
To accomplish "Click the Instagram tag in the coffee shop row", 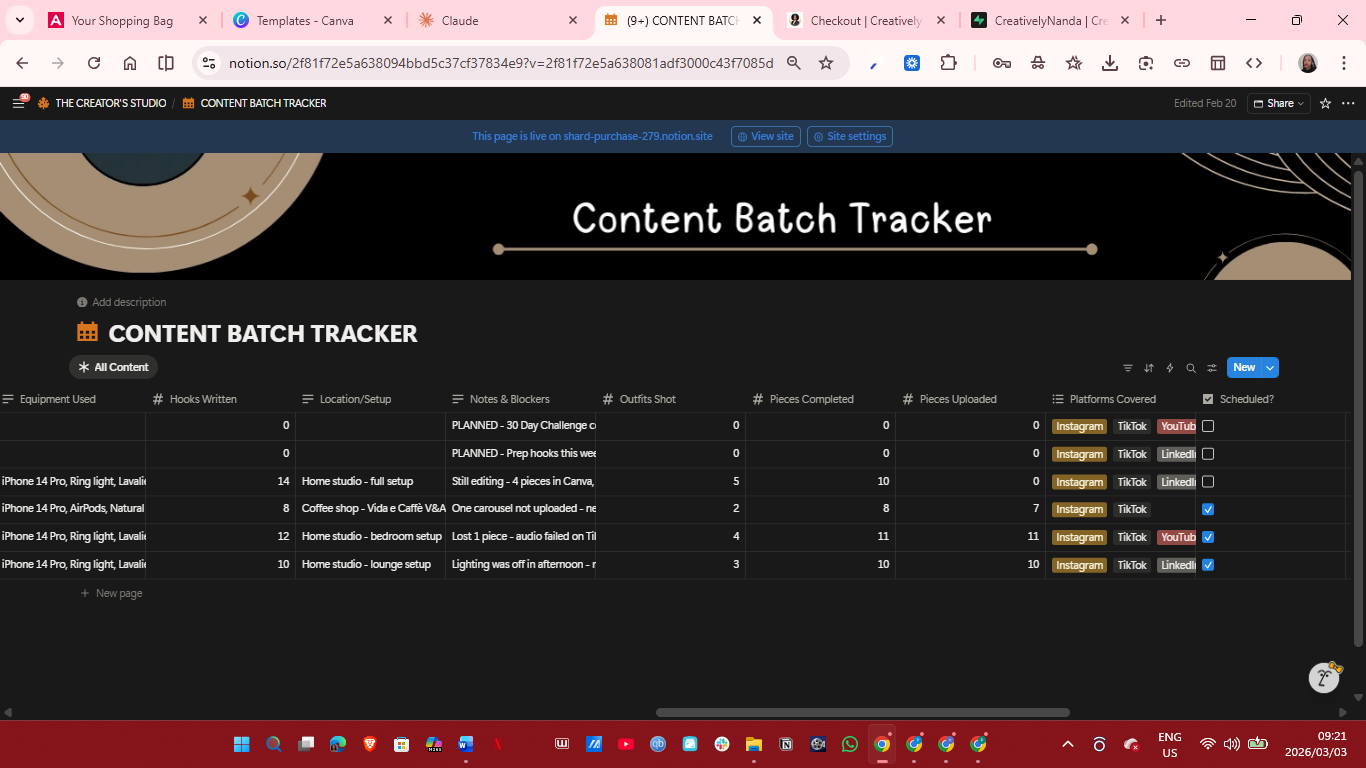I will click(1079, 509).
